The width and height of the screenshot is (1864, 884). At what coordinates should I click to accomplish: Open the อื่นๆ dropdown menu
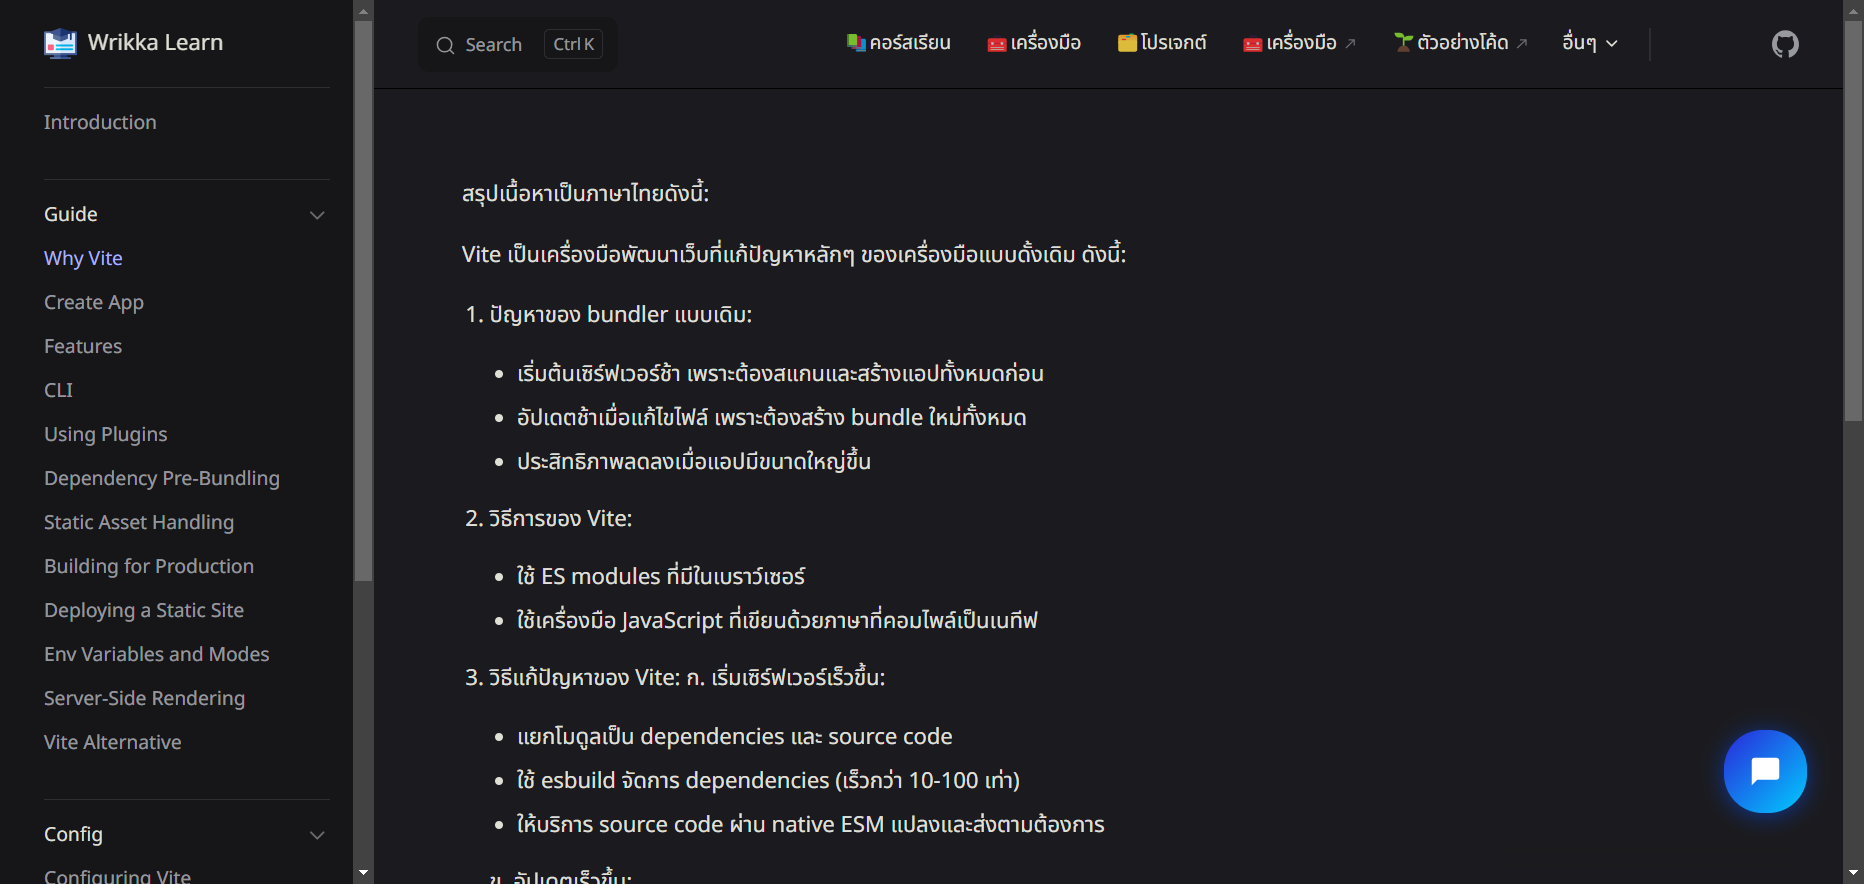tap(1589, 43)
